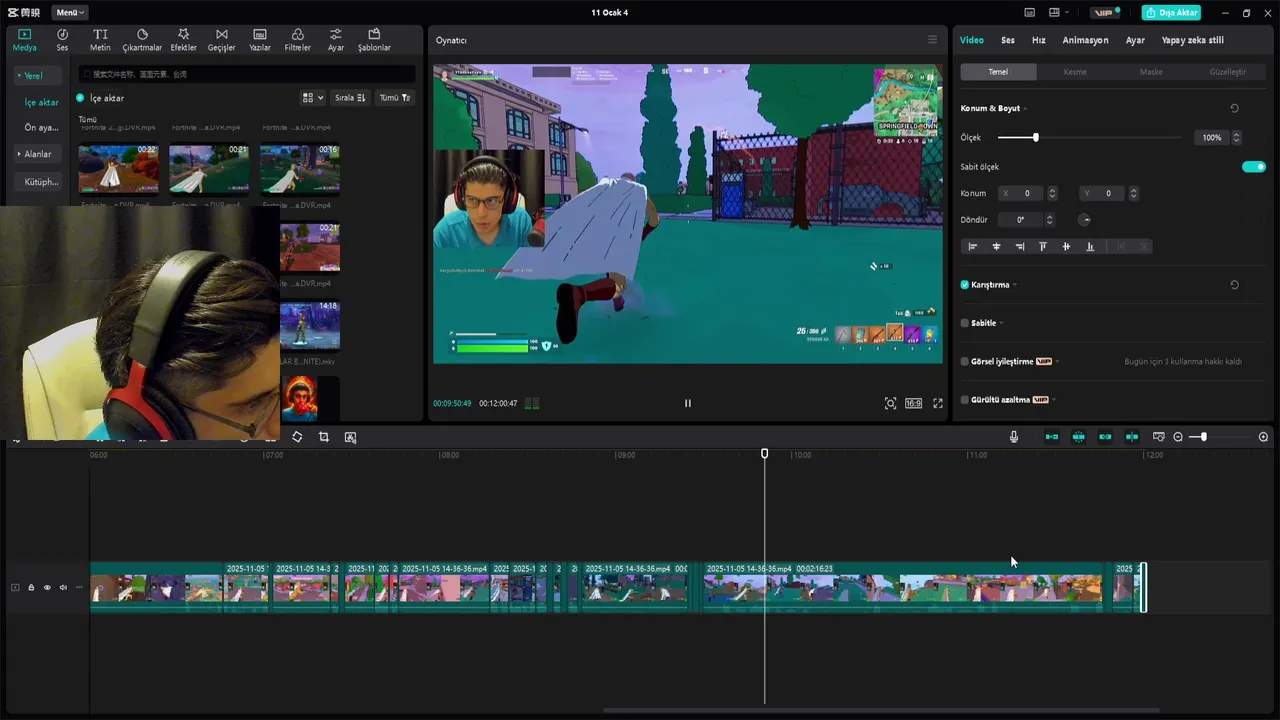The image size is (1280, 720).
Task: Align clip to the top edge
Action: [1043, 247]
